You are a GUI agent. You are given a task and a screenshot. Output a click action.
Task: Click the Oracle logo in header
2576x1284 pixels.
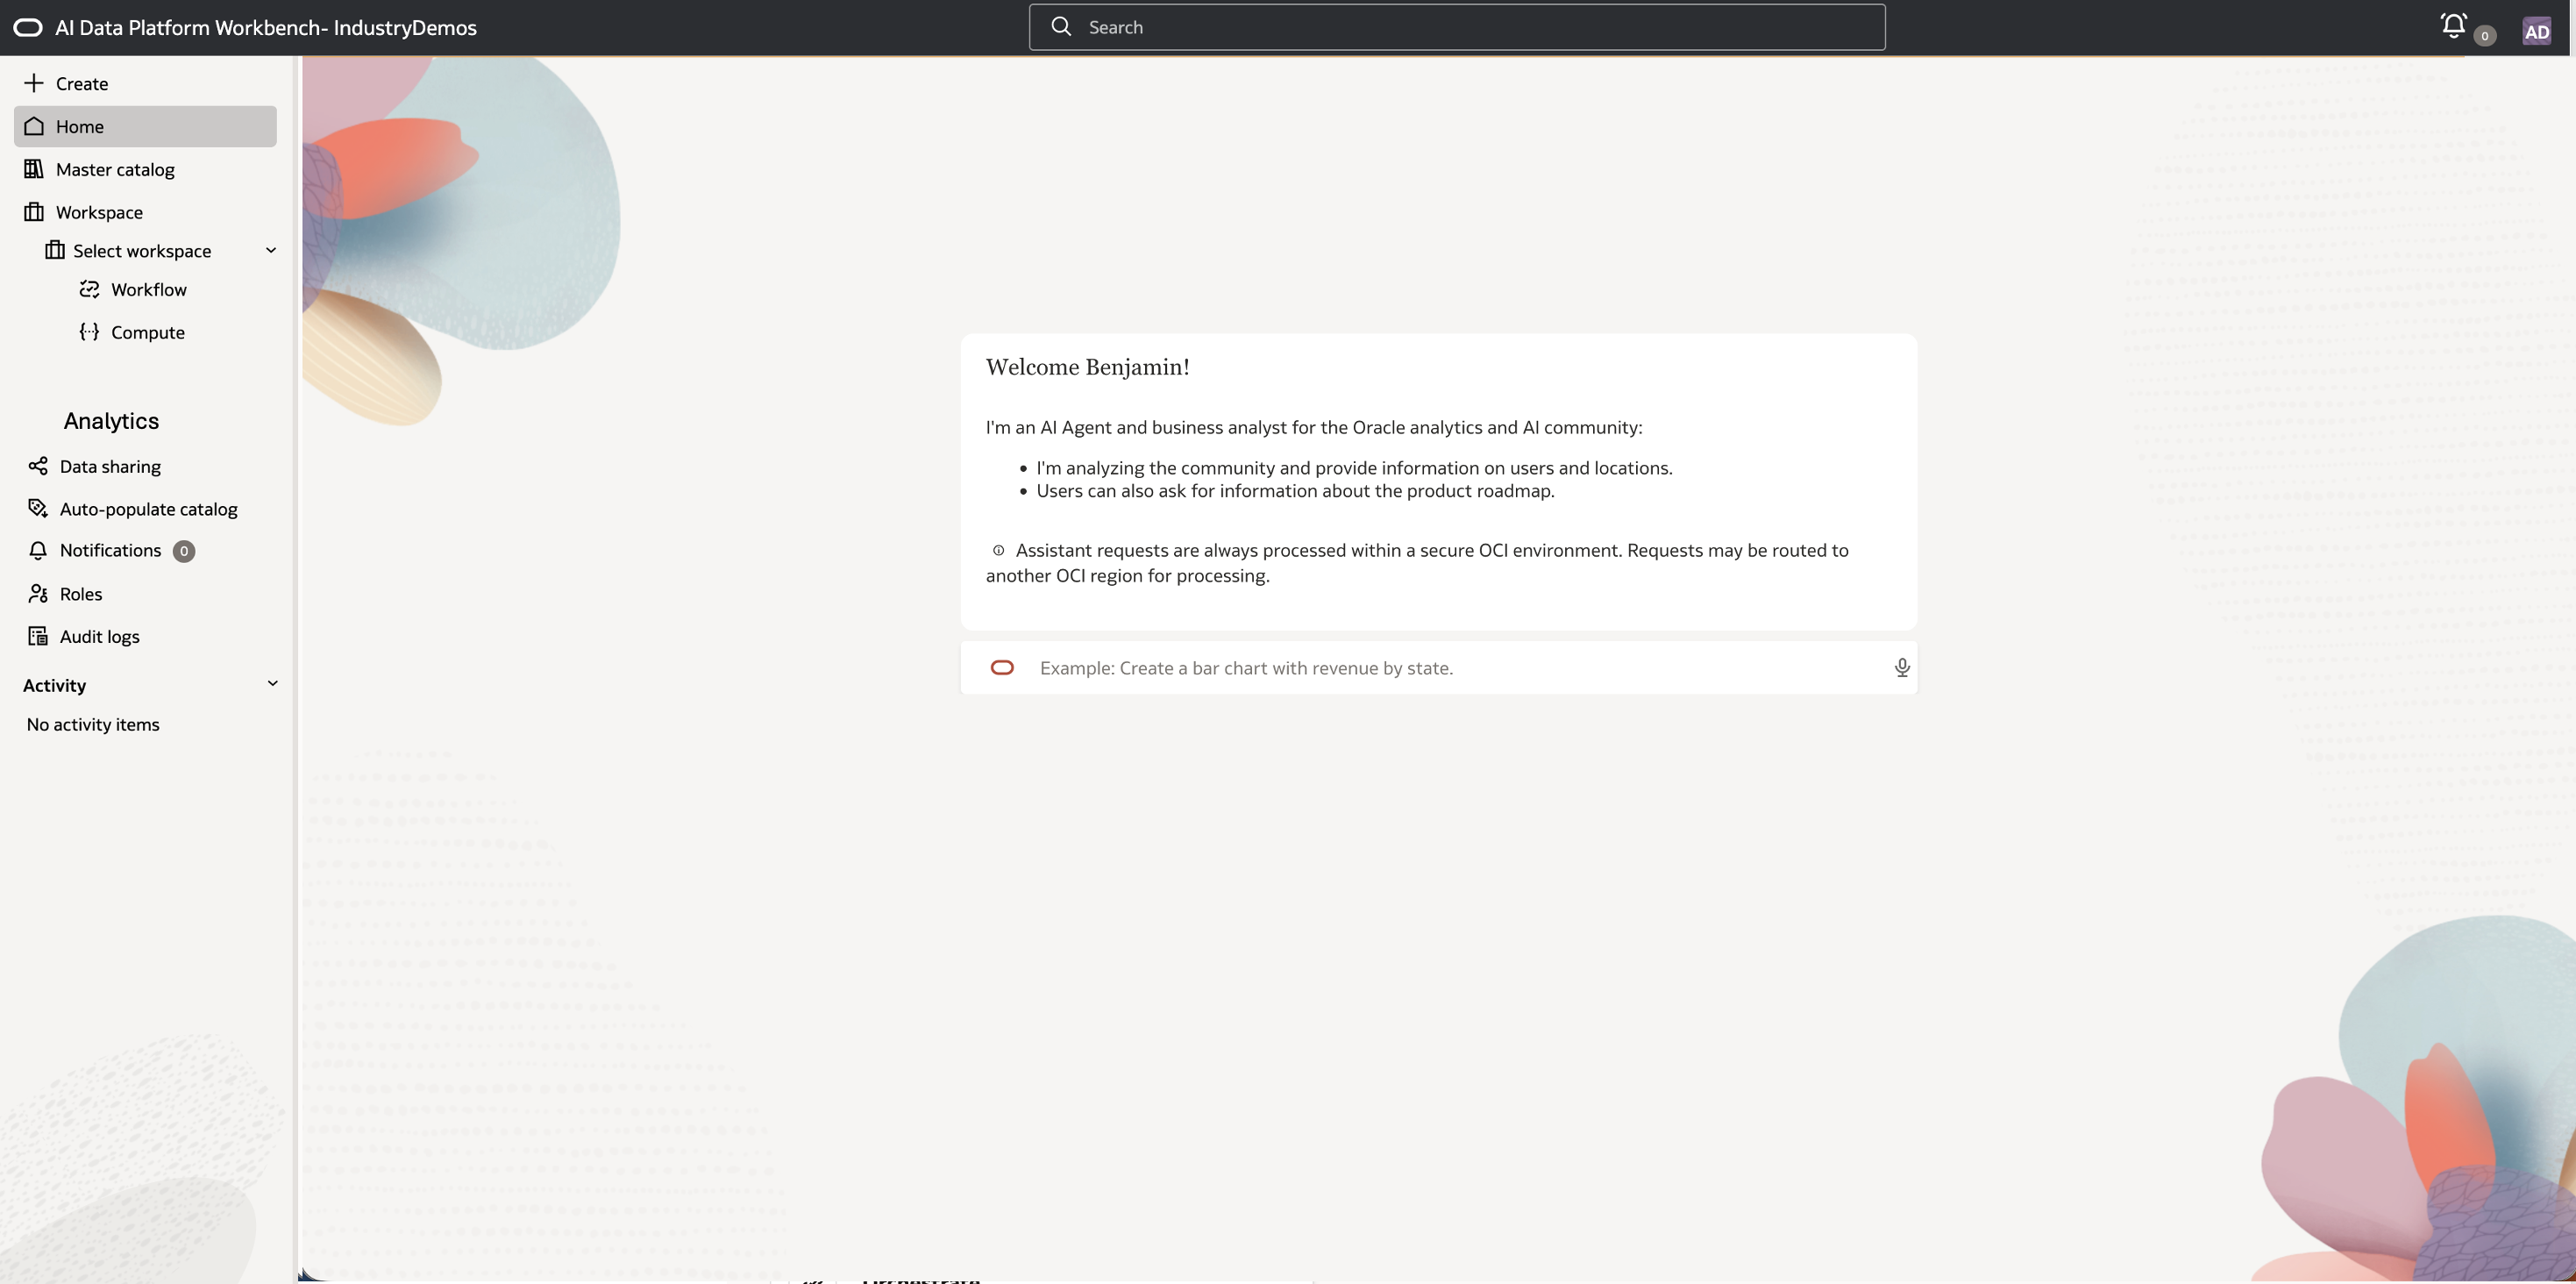point(27,28)
